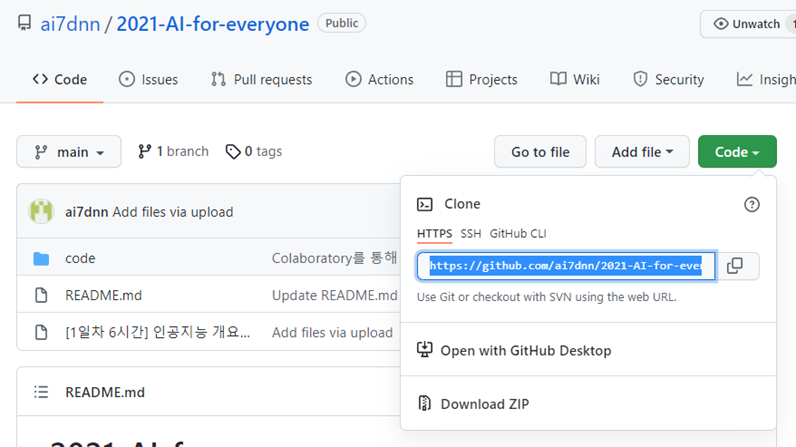Expand the Add file dropdown
Image resolution: width=796 pixels, height=447 pixels.
pos(642,152)
